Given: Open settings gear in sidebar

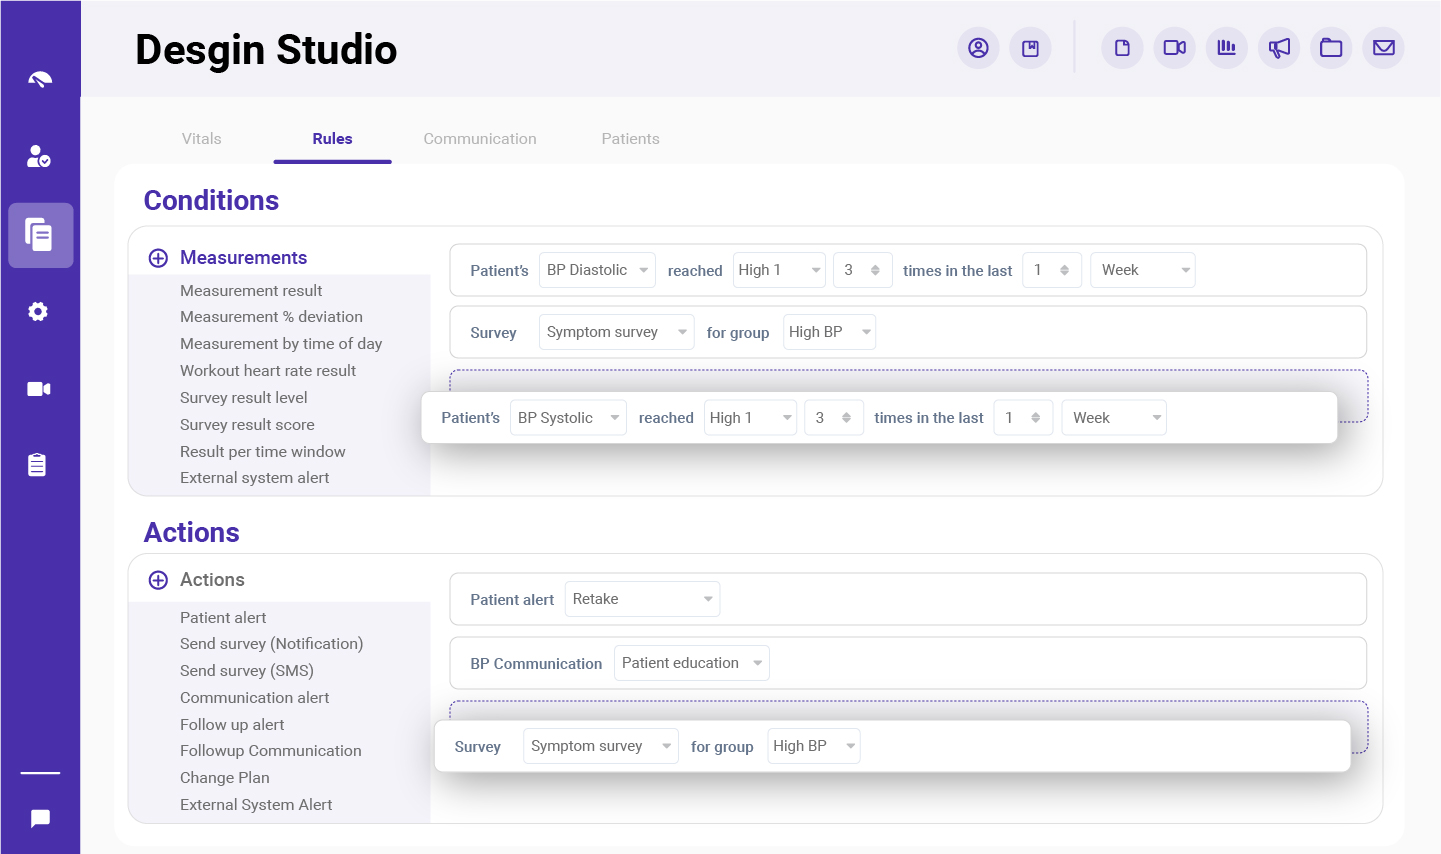Looking at the screenshot, I should 38,312.
